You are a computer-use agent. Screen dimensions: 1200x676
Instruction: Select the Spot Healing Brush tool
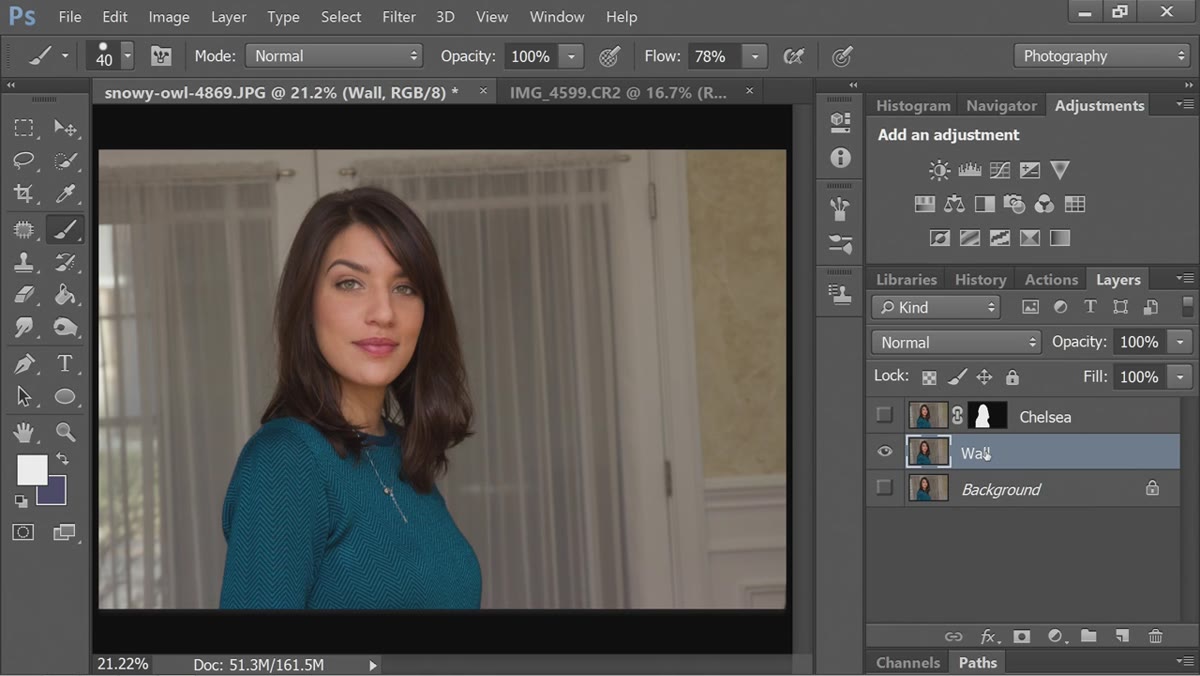pos(24,229)
